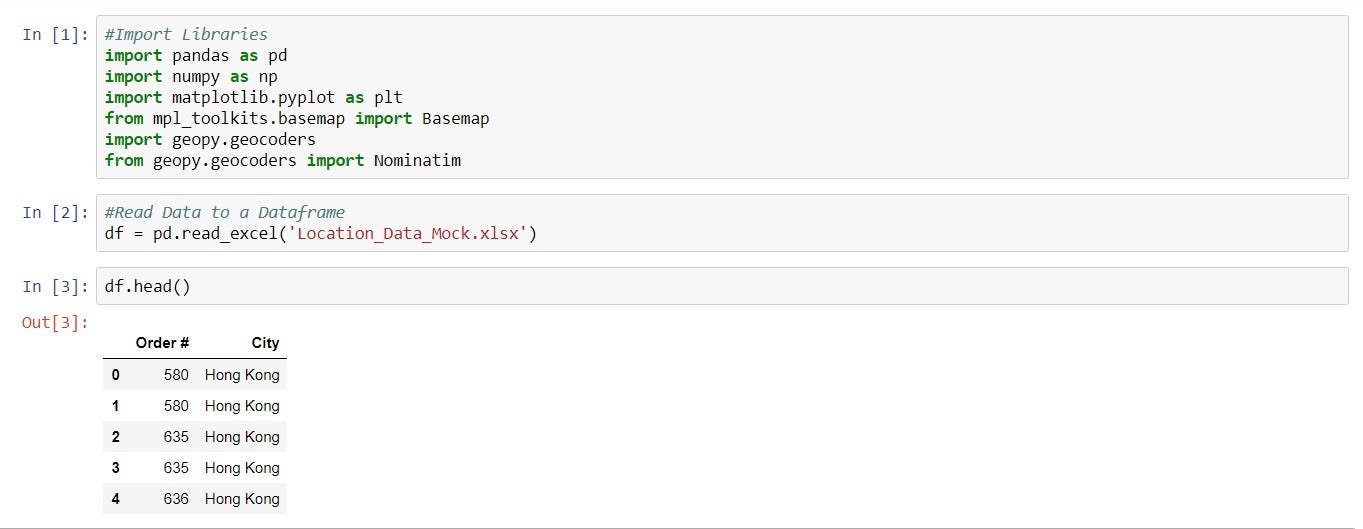Focus the df.head() code cell

tap(147, 287)
